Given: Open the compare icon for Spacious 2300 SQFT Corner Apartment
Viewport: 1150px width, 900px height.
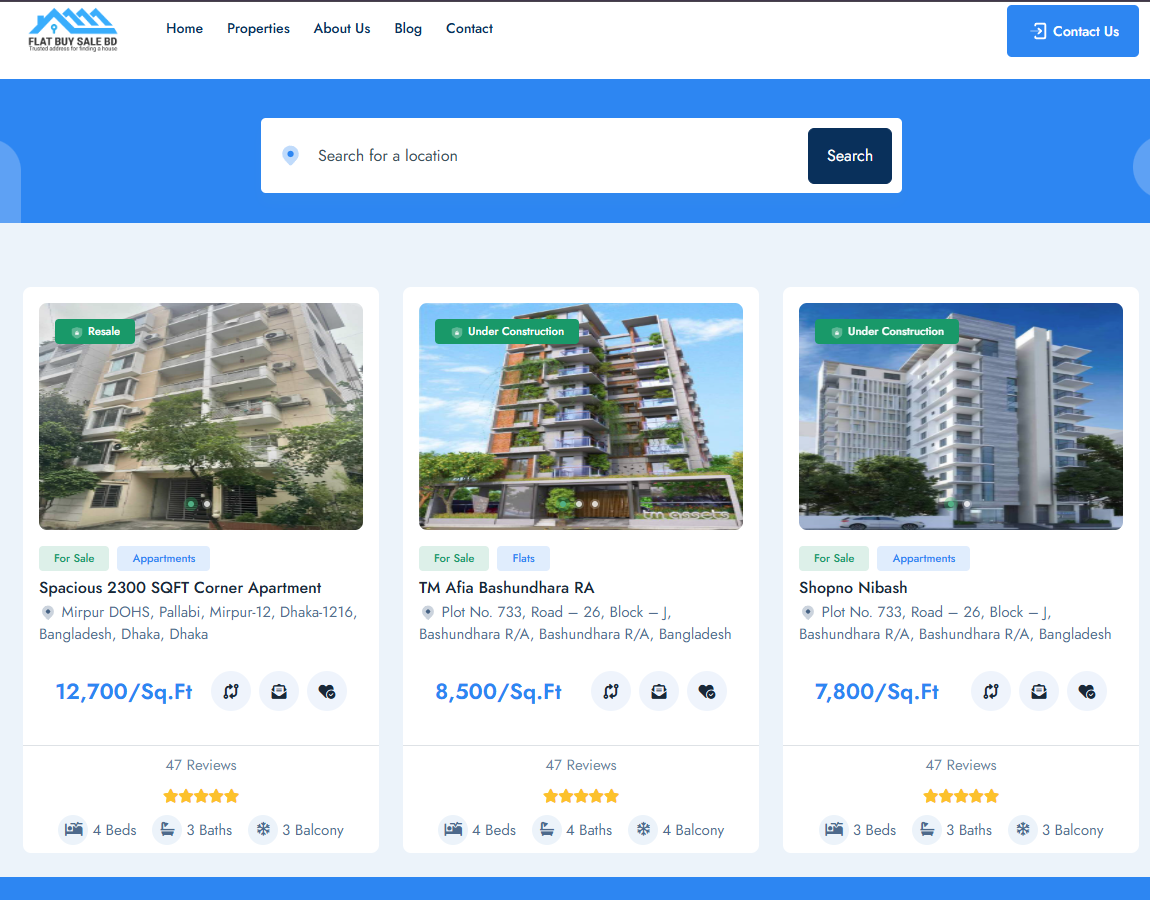Looking at the screenshot, I should (230, 691).
